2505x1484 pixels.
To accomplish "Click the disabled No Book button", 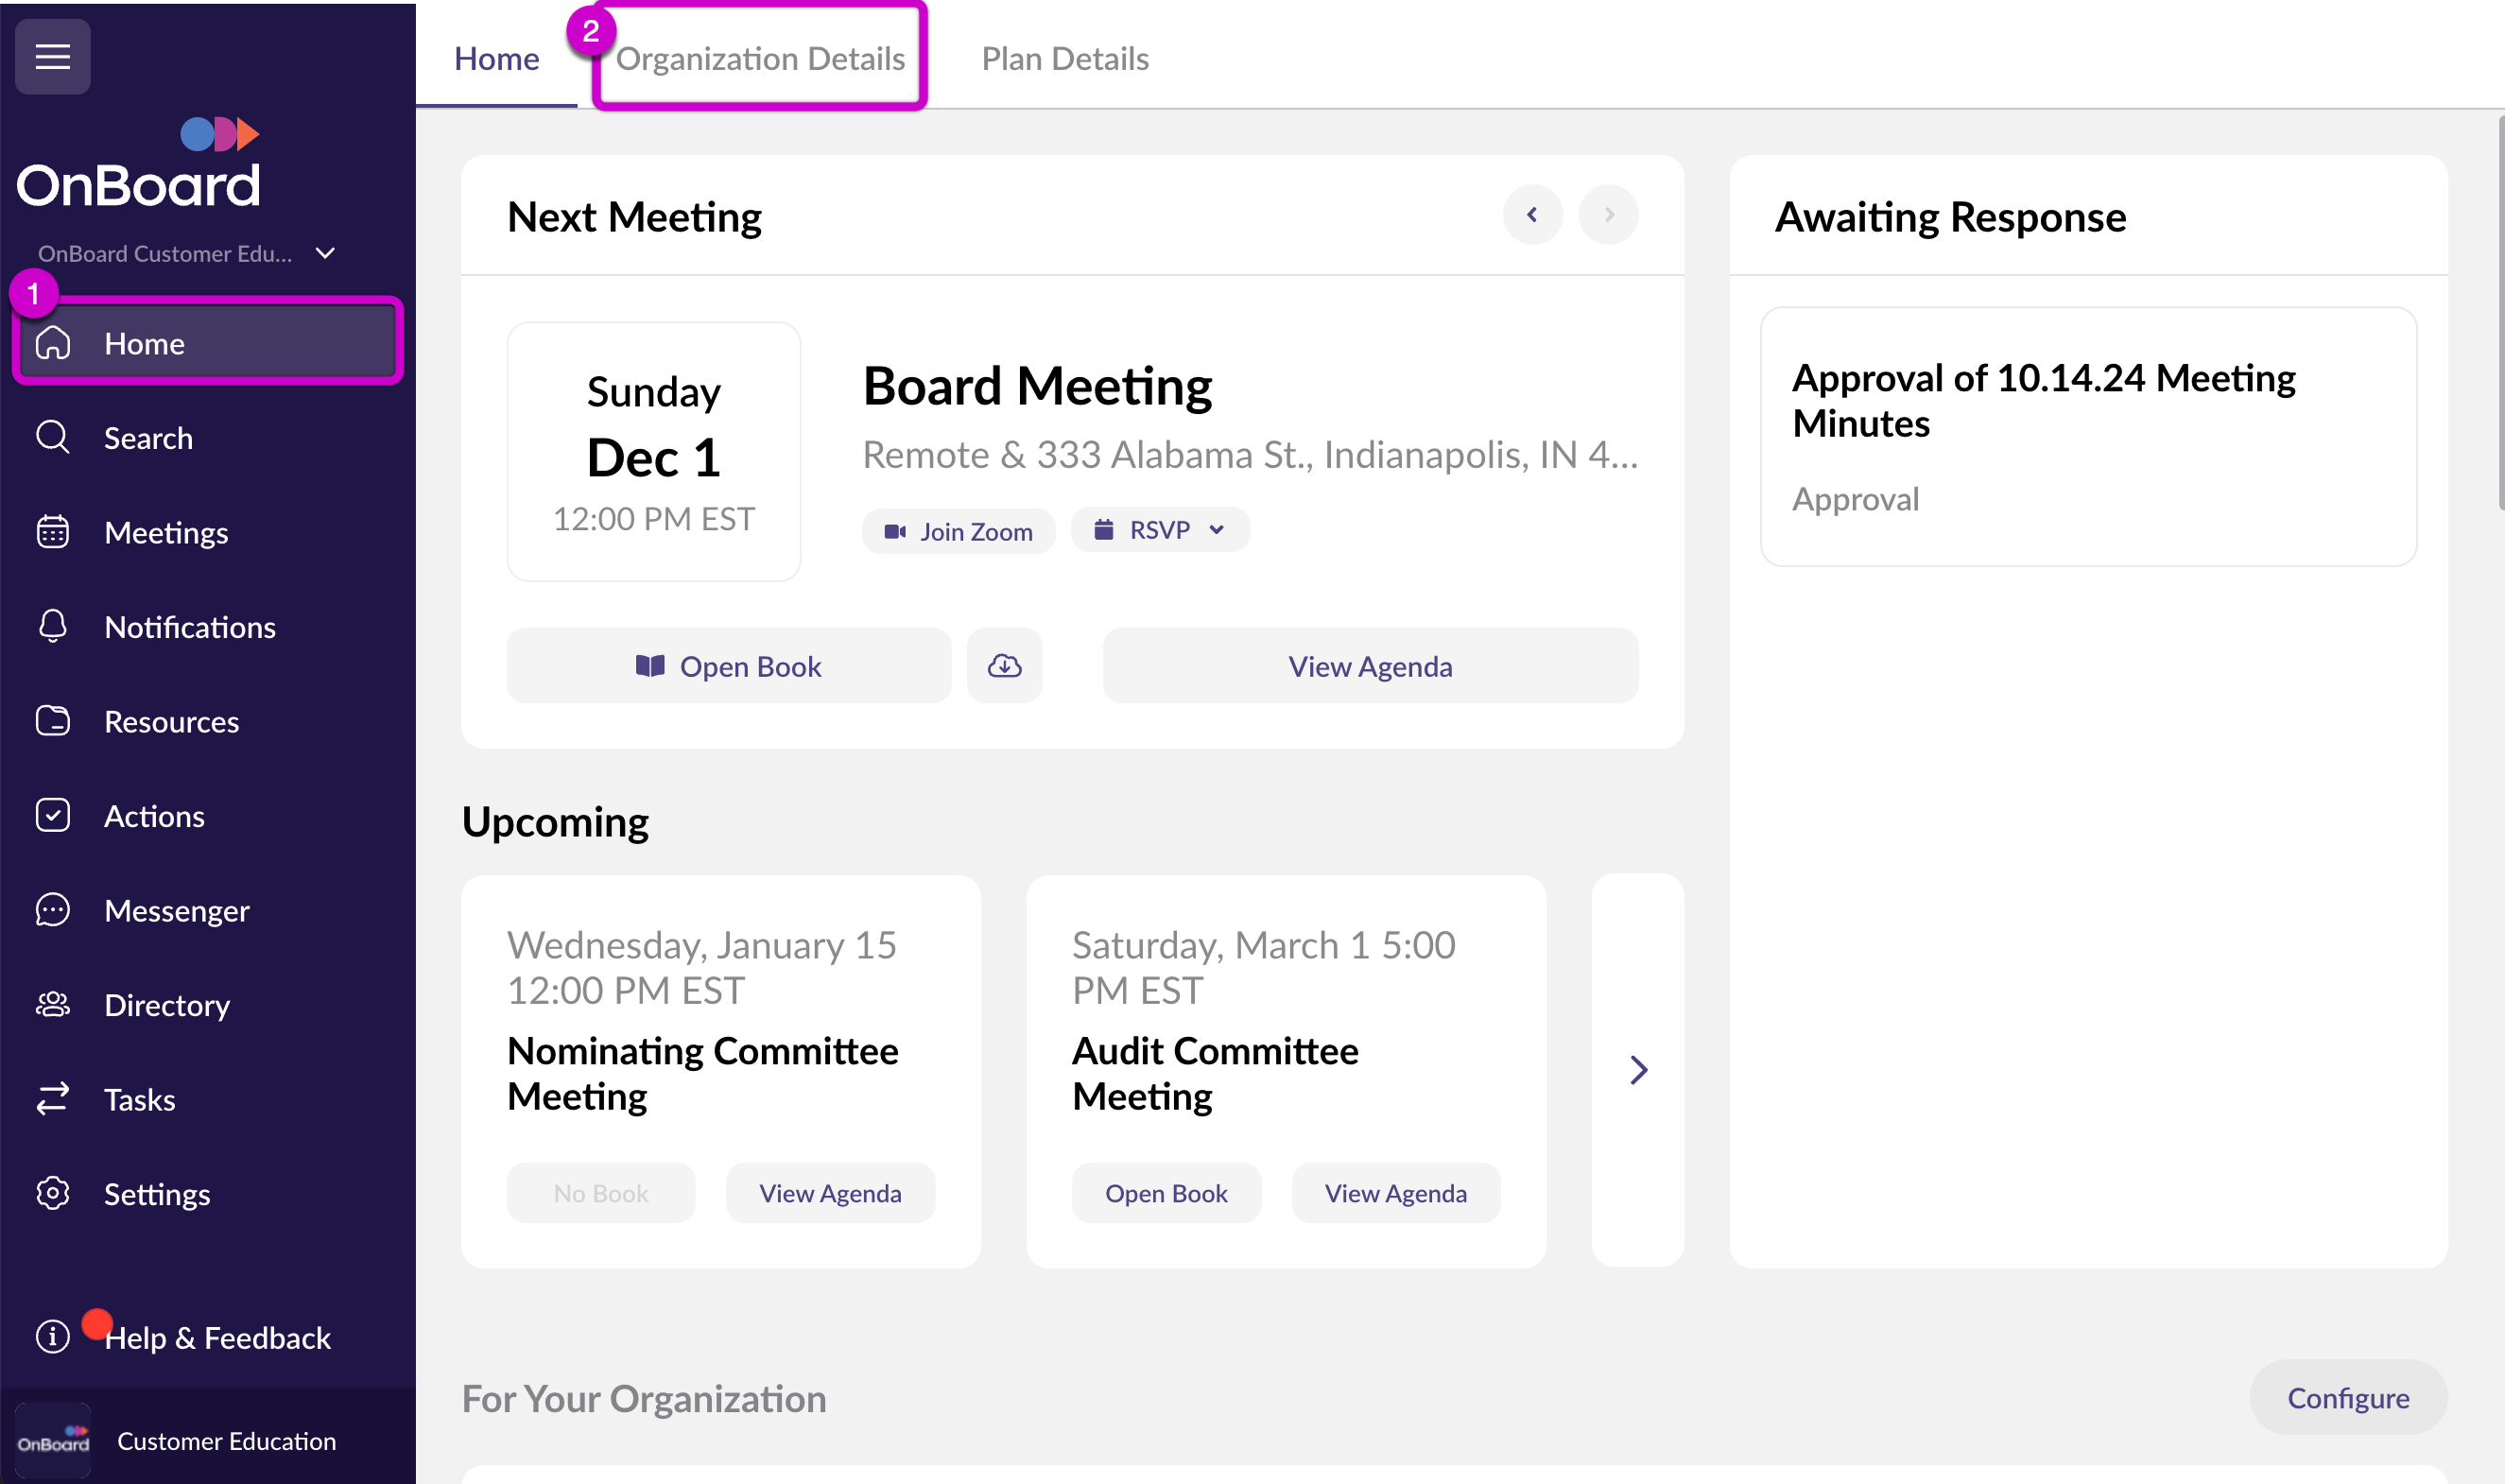I will (601, 1193).
